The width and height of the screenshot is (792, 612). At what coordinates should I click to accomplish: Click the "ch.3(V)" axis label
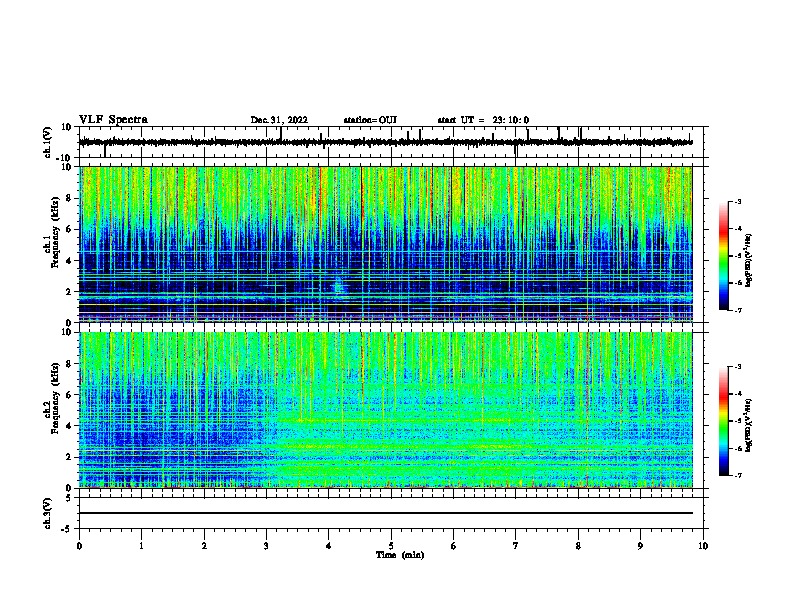click(48, 513)
